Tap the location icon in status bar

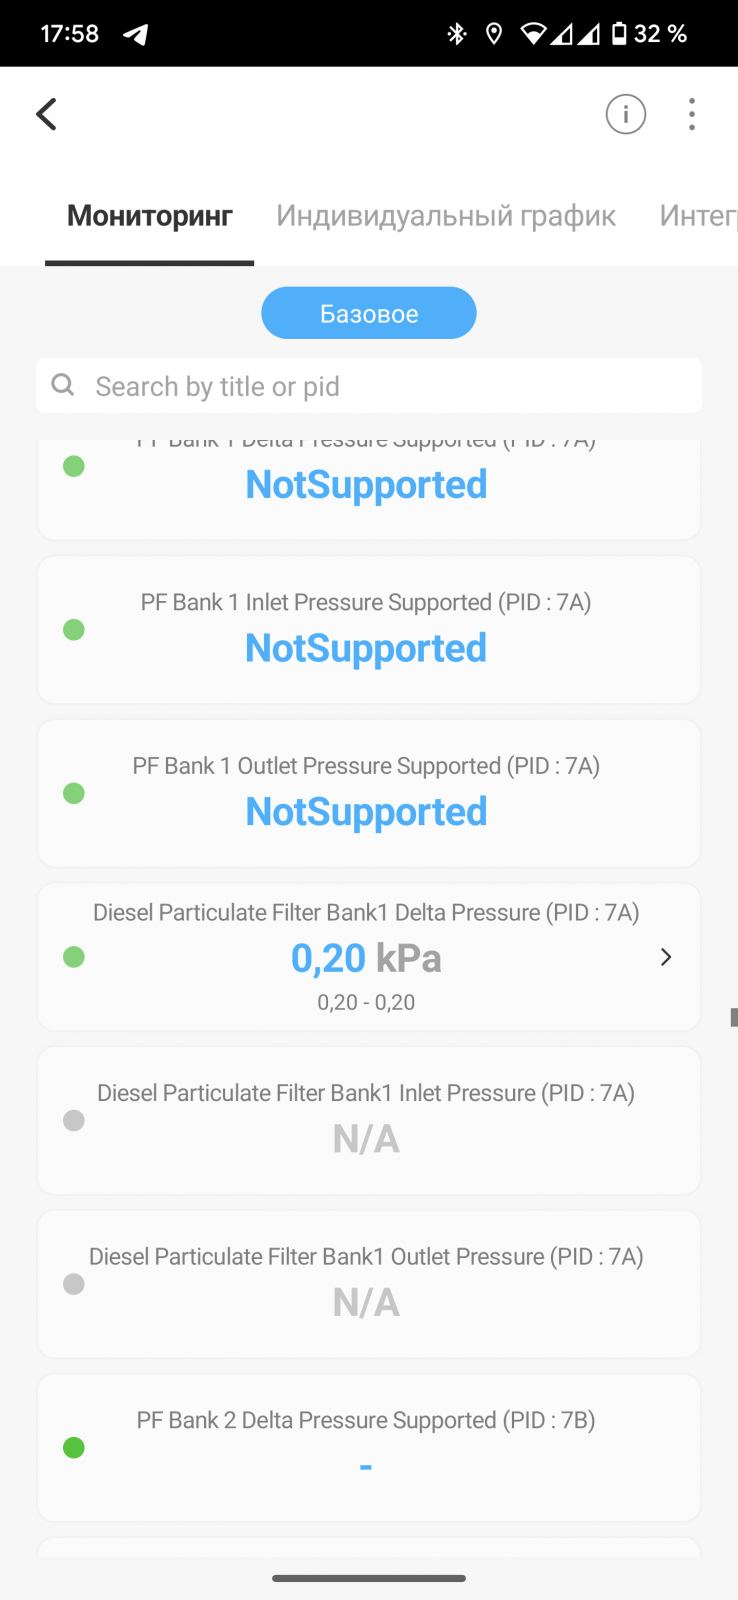493,34
